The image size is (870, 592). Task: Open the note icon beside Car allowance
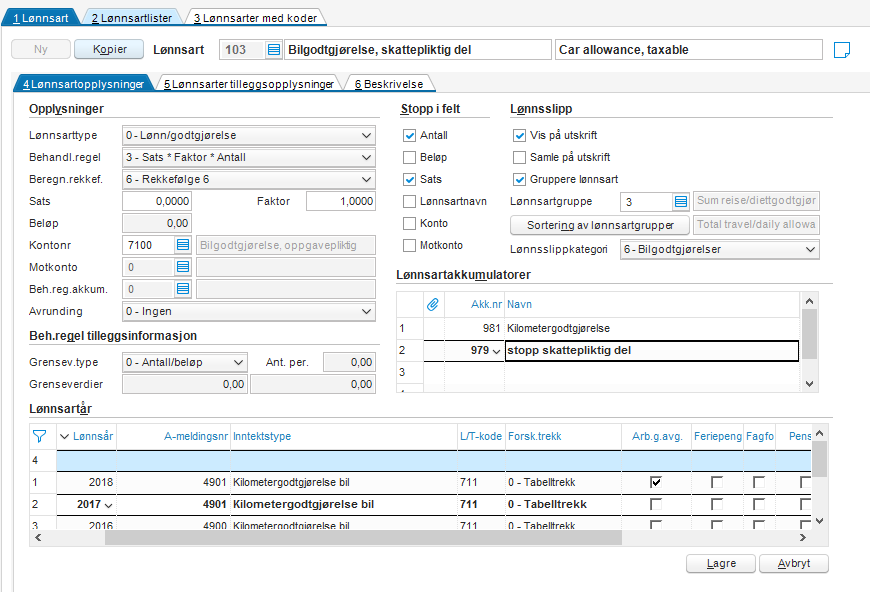pyautogui.click(x=842, y=50)
